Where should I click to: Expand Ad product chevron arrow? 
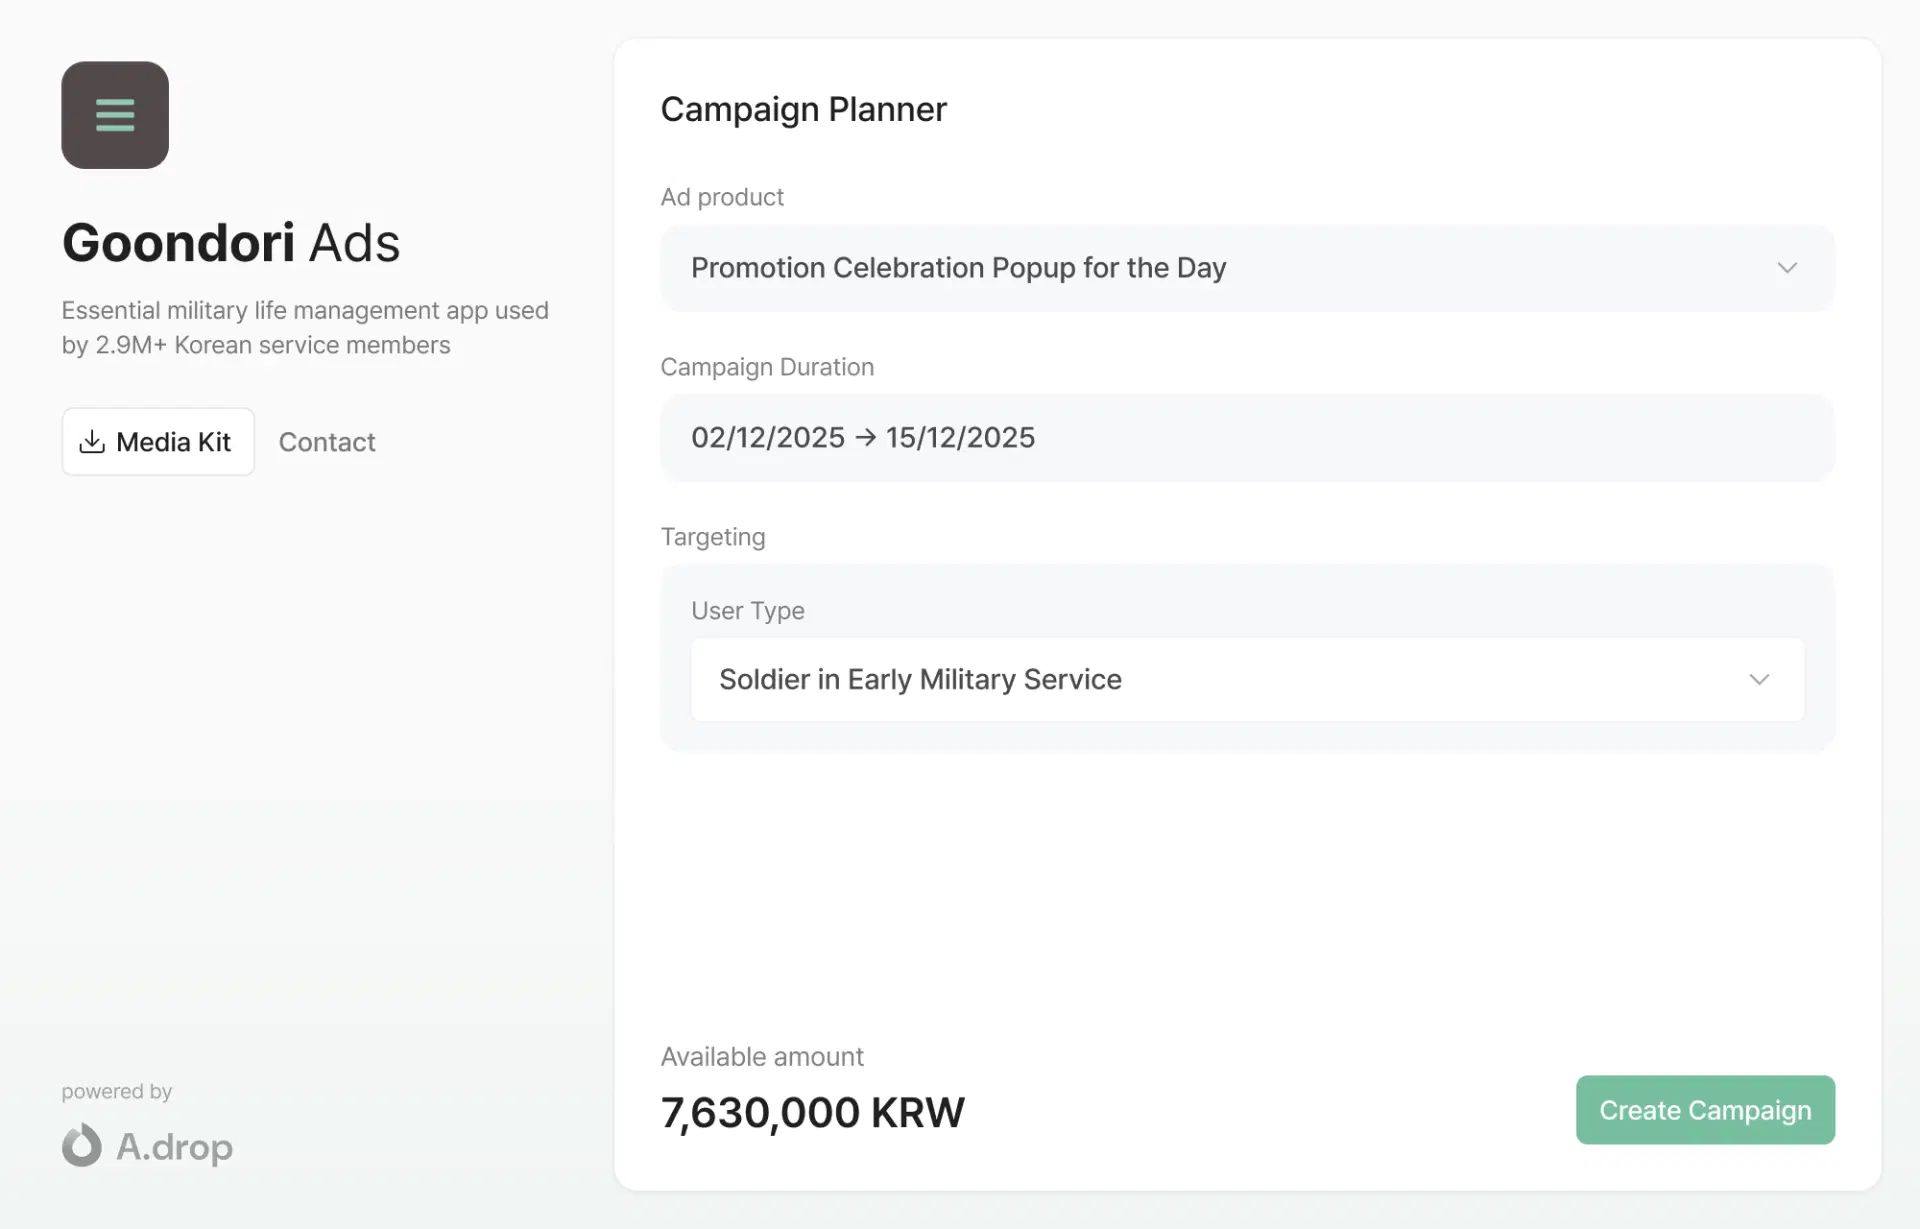tap(1787, 268)
